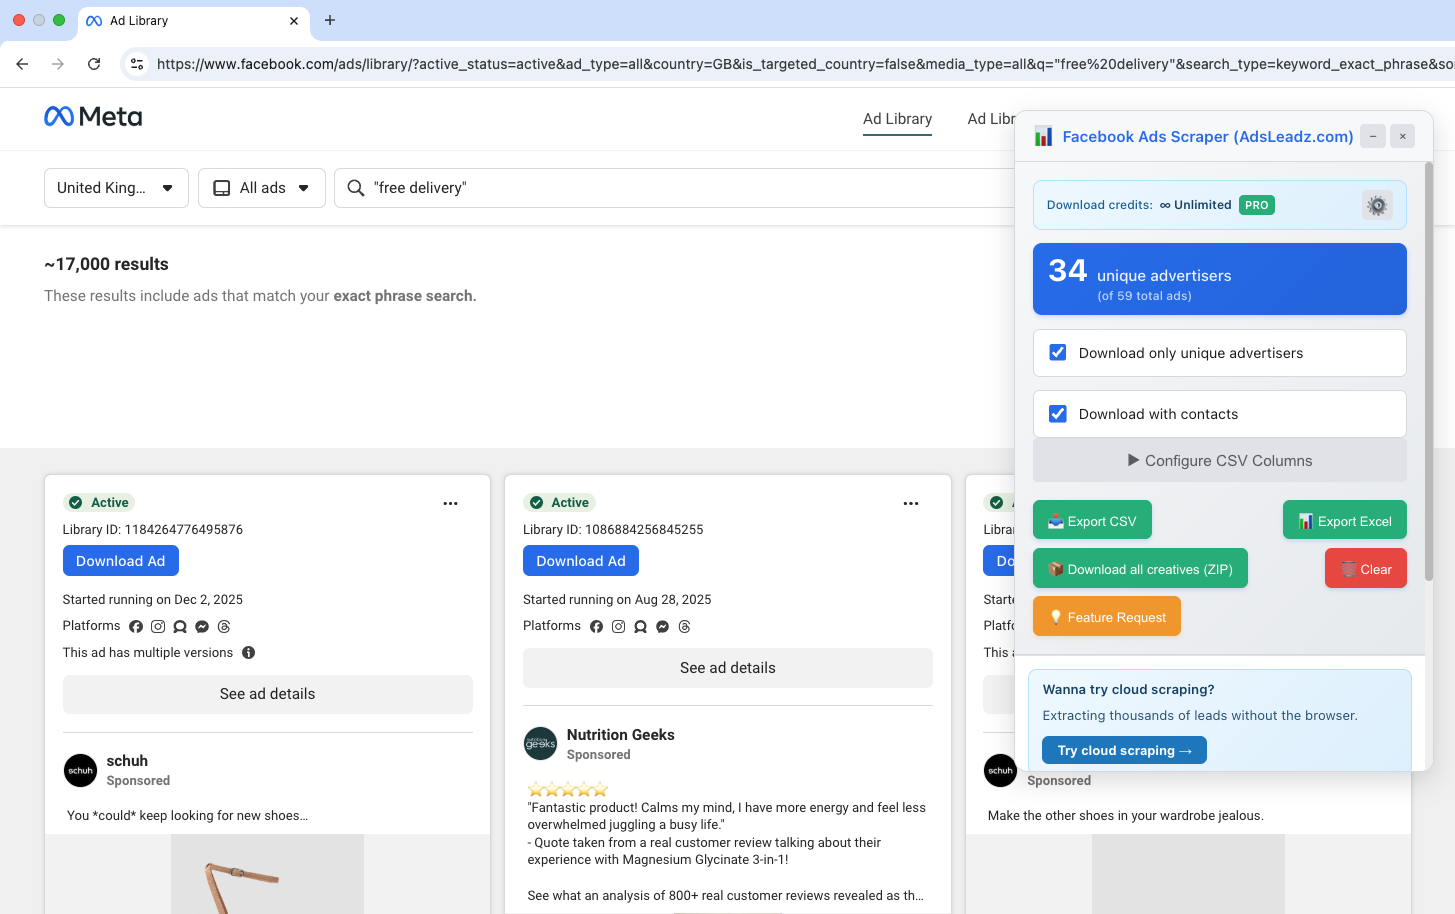Click Try cloud scraping

[x=1124, y=750]
